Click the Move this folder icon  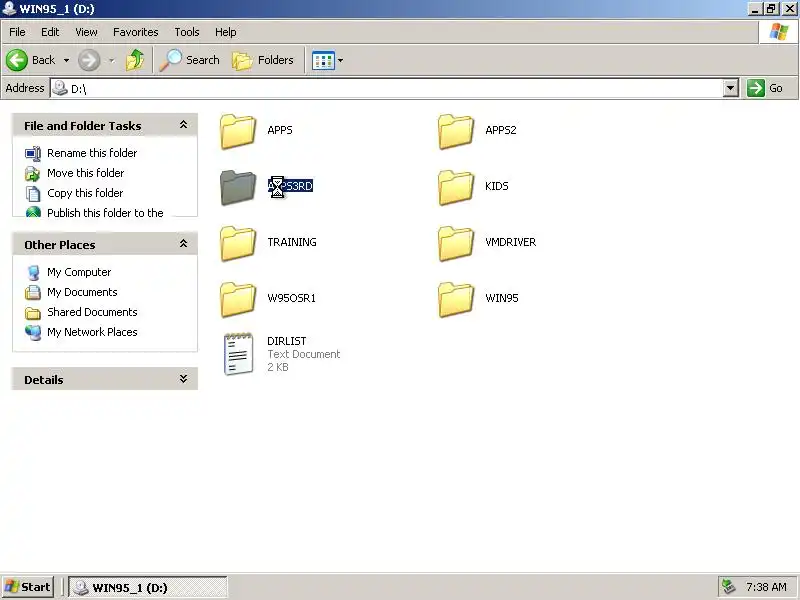(x=33, y=173)
